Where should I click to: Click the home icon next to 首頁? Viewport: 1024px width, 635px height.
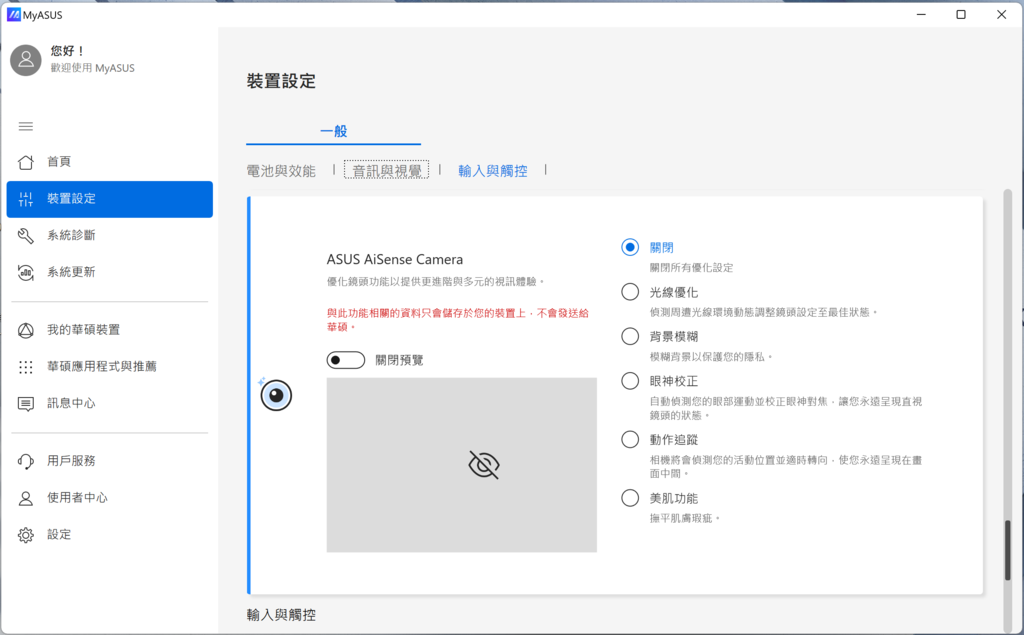[x=25, y=161]
